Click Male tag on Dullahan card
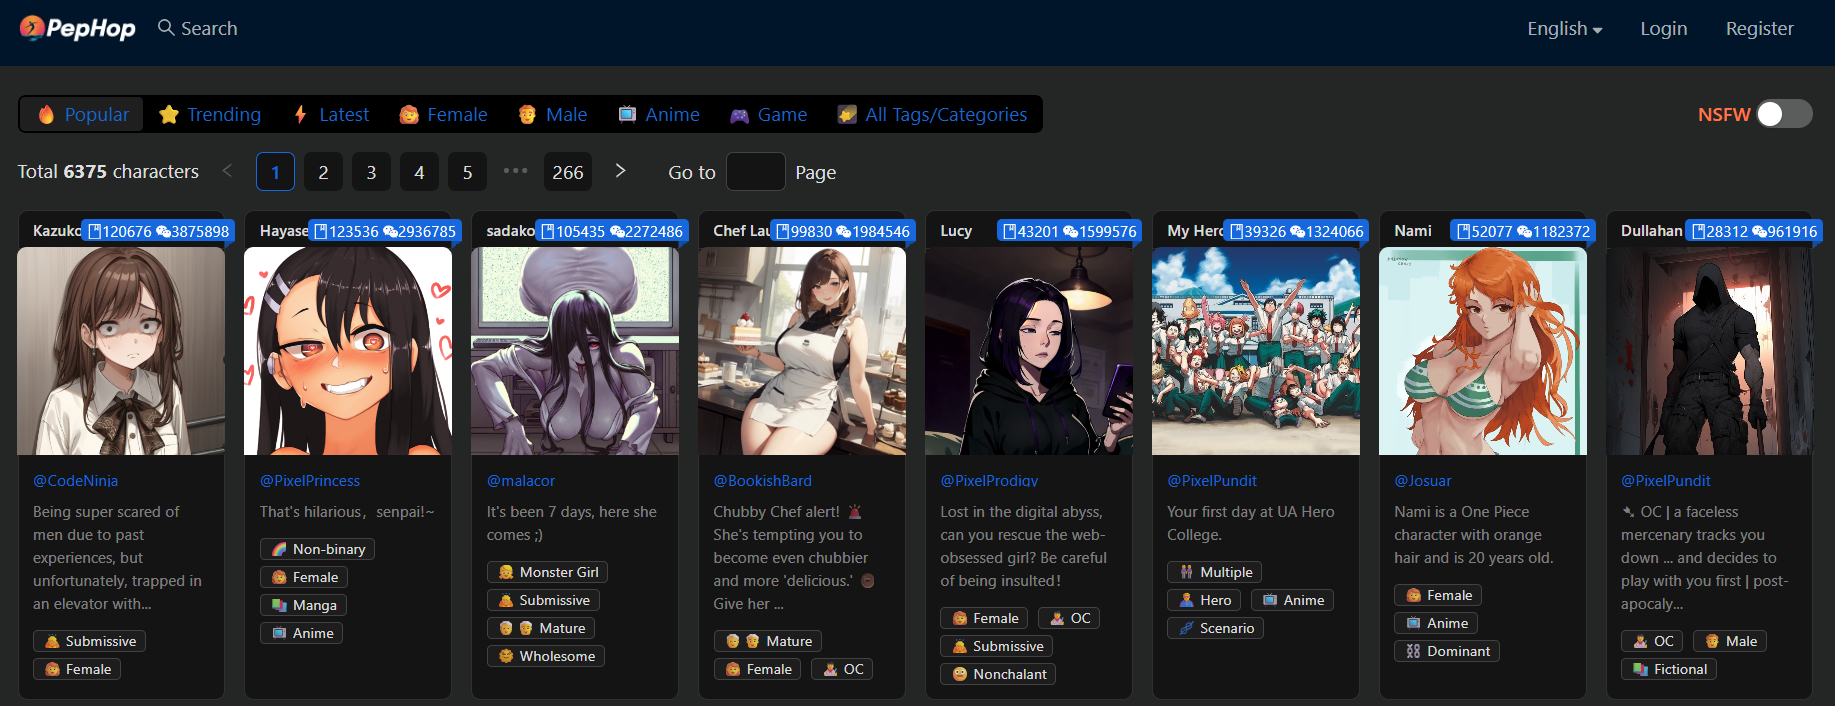The width and height of the screenshot is (1835, 706). tap(1730, 641)
